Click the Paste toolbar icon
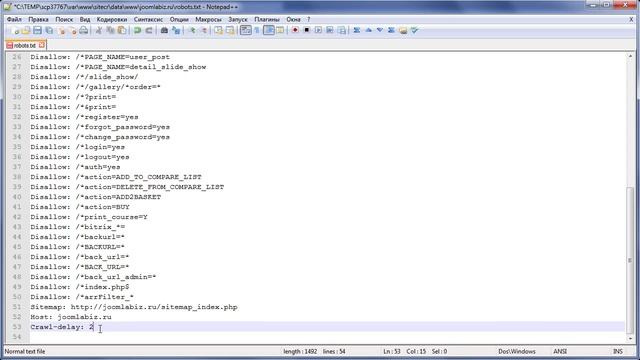The width and height of the screenshot is (640, 360). [x=122, y=31]
